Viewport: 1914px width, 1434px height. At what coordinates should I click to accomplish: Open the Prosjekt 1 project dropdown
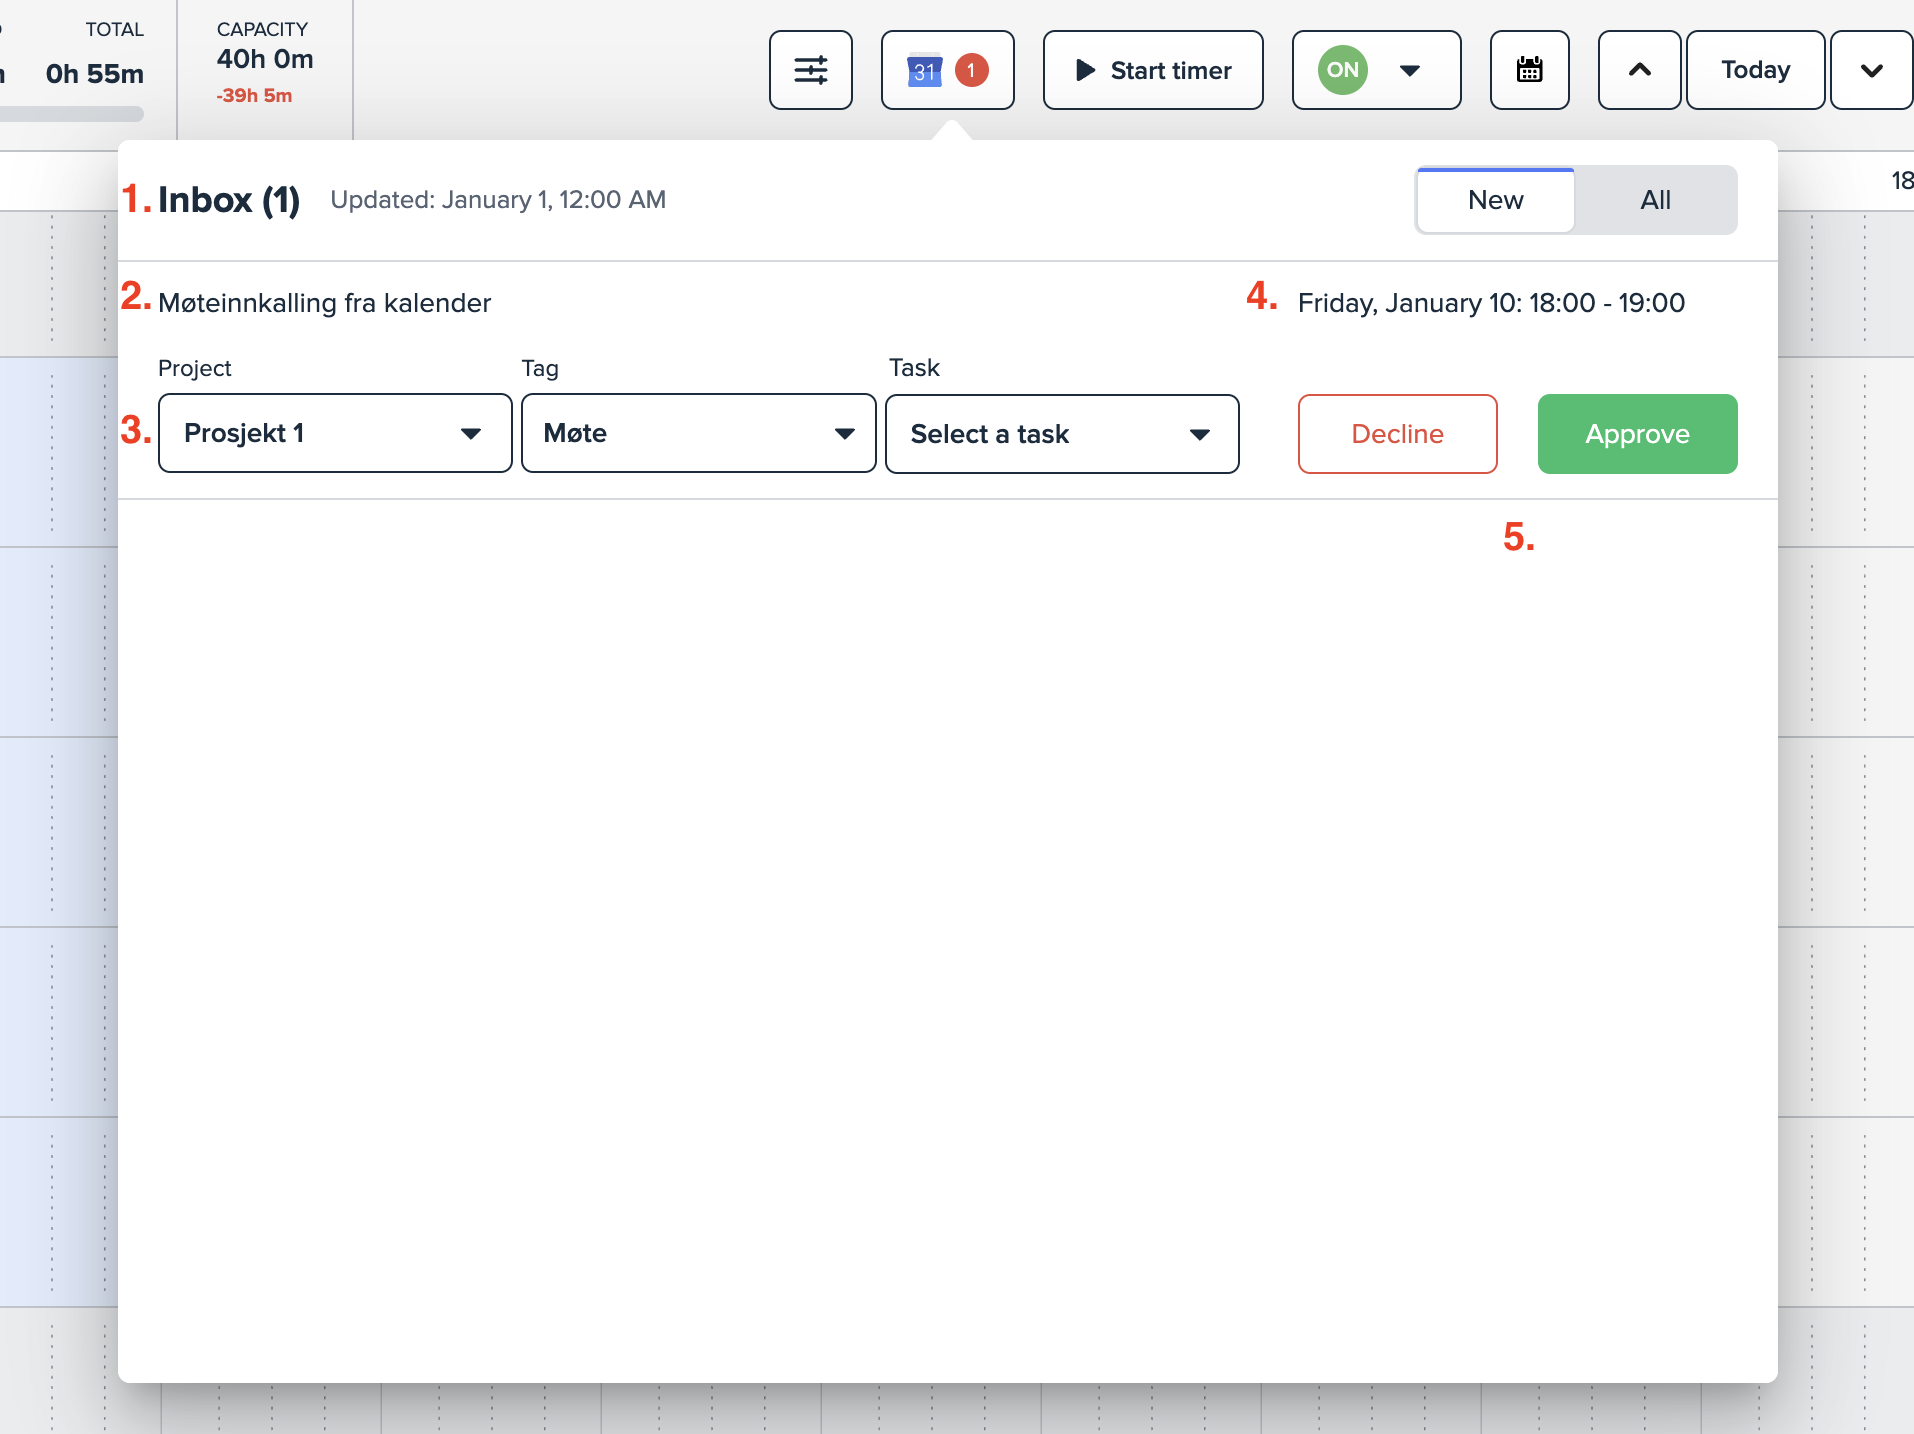pyautogui.click(x=335, y=433)
